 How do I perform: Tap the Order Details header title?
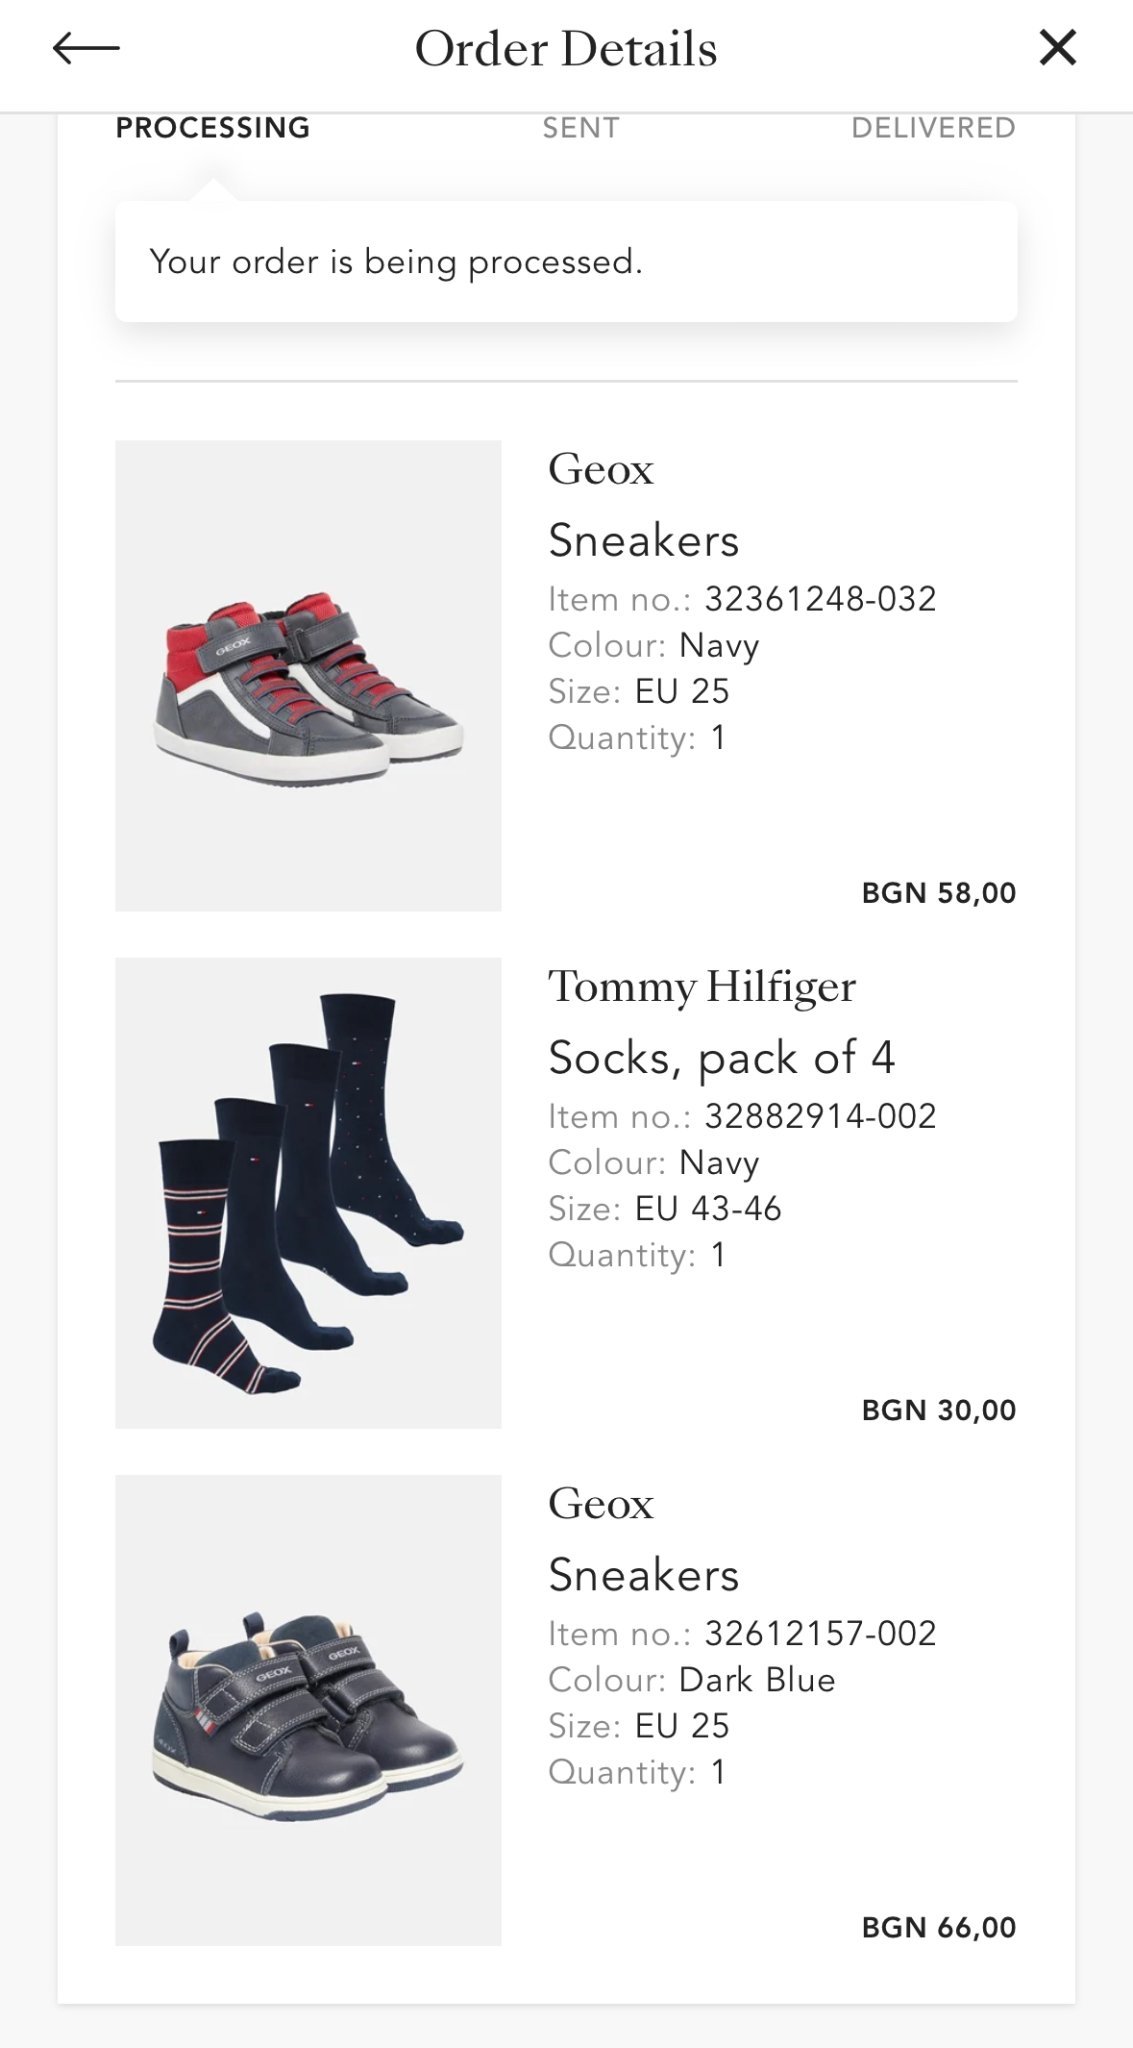(566, 48)
